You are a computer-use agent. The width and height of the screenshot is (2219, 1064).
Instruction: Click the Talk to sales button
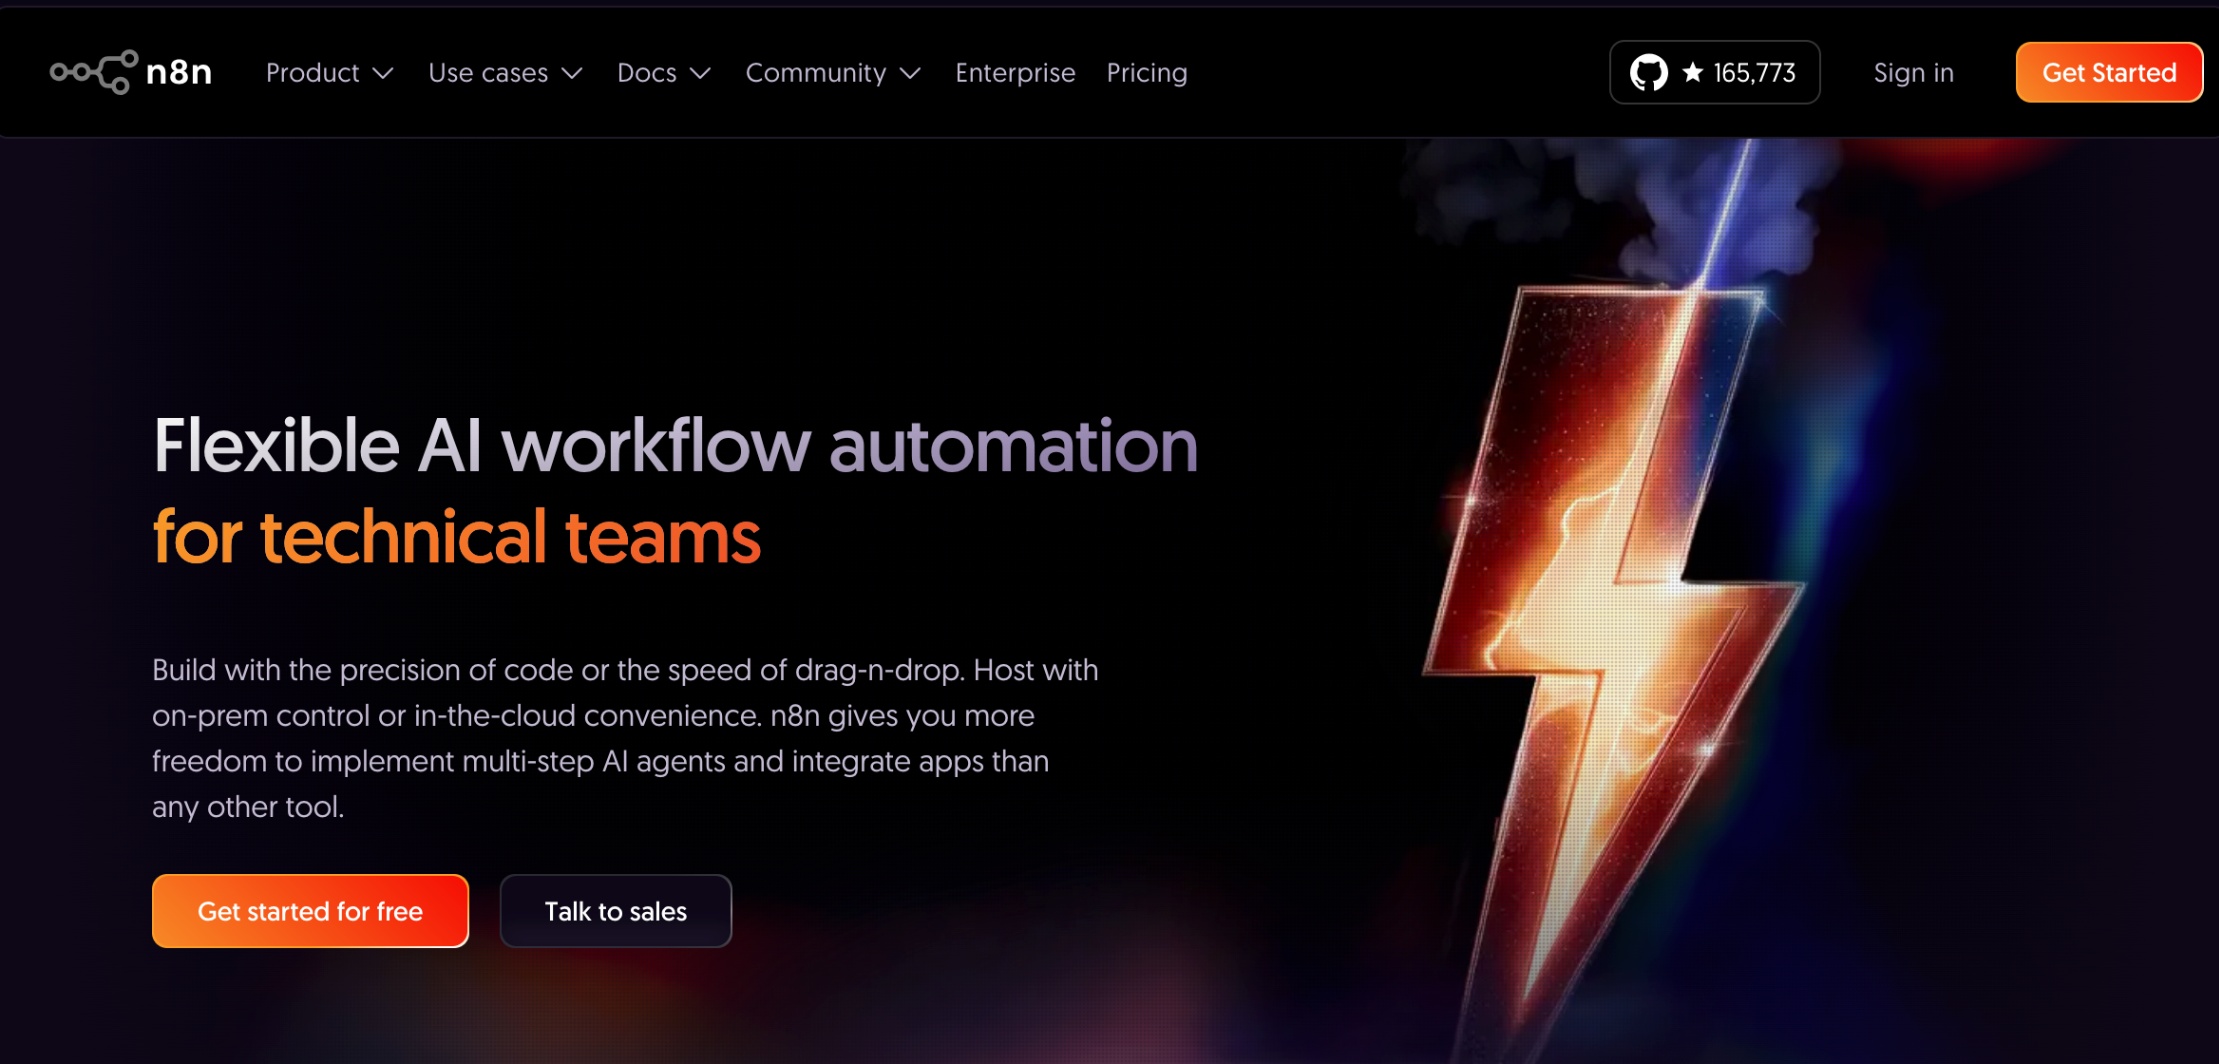[x=615, y=910]
